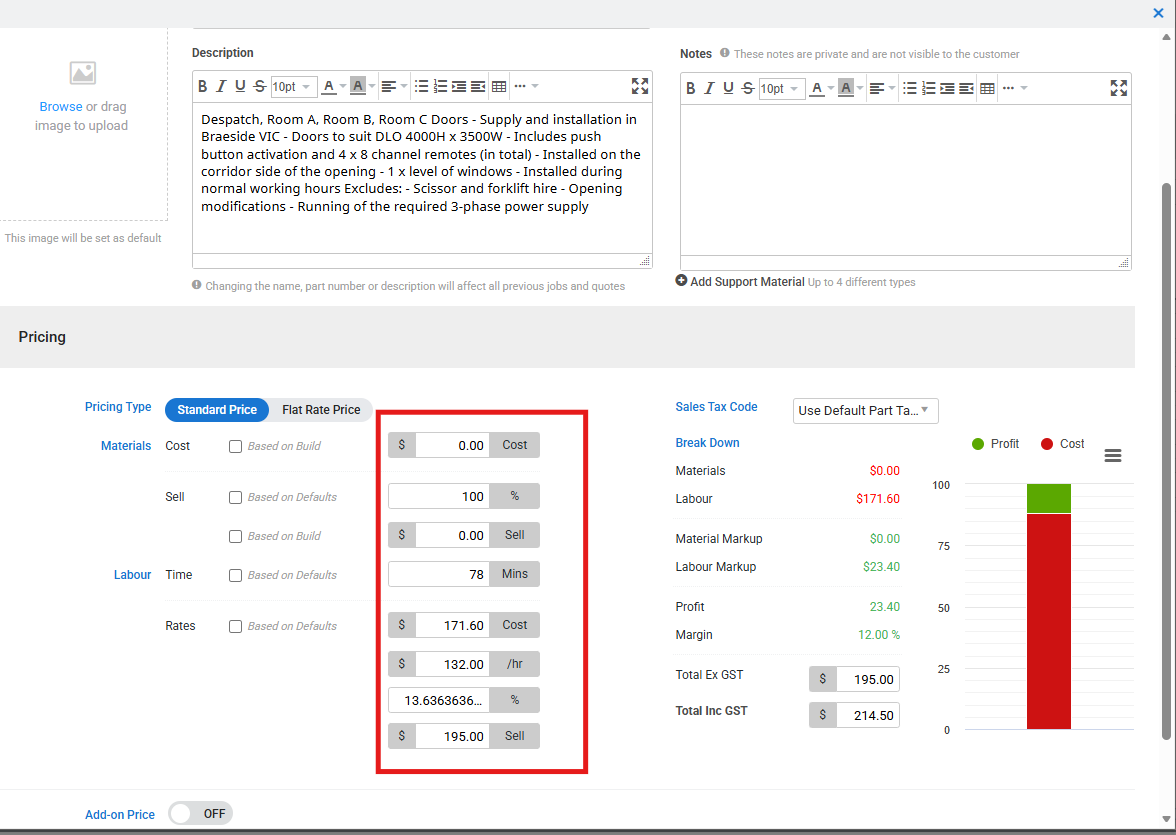Tick Based on Build under Materials Sell
This screenshot has width=1176, height=835.
click(x=236, y=536)
